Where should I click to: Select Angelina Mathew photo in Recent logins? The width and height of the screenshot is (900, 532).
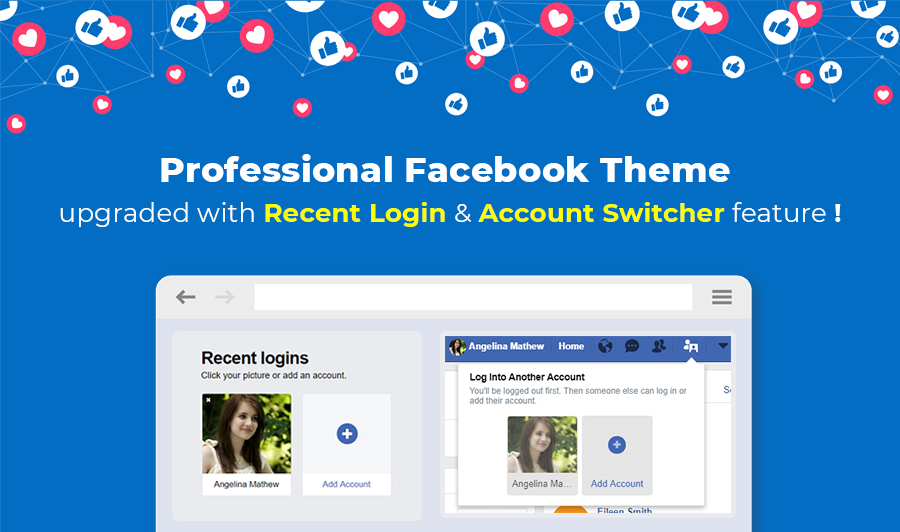[x=246, y=433]
